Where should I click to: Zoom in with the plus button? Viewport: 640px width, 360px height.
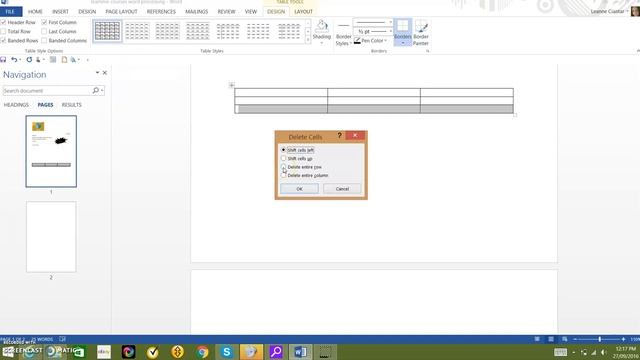623,339
